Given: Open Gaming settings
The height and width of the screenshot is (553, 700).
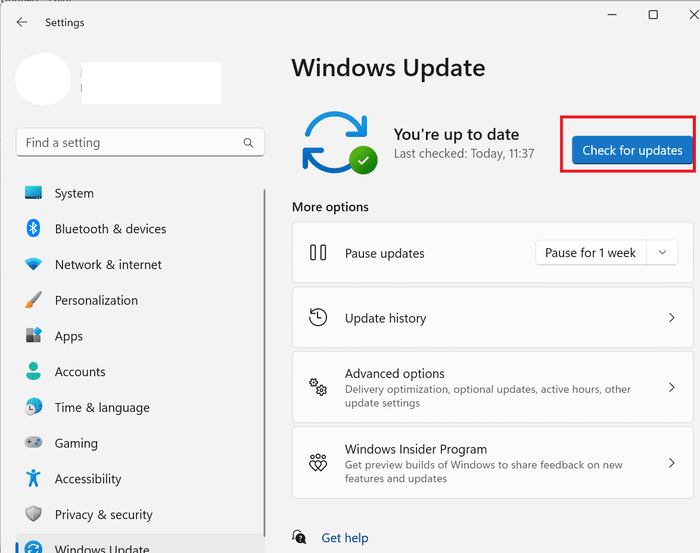Looking at the screenshot, I should click(x=140, y=443).
